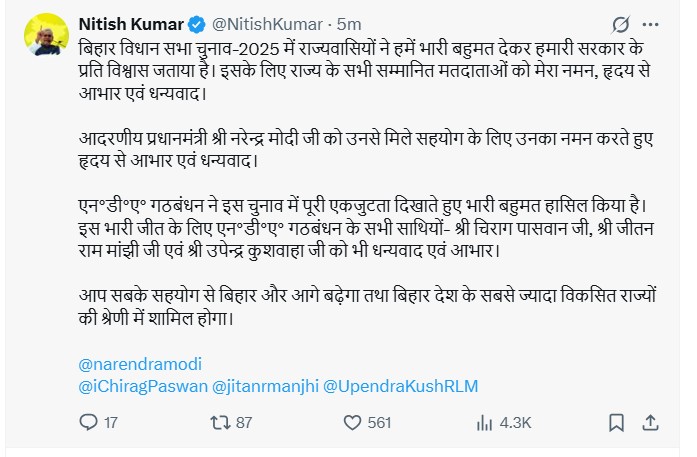This screenshot has height=457, width=697.
Task: Click the reply speech bubble icon
Action: [89, 422]
